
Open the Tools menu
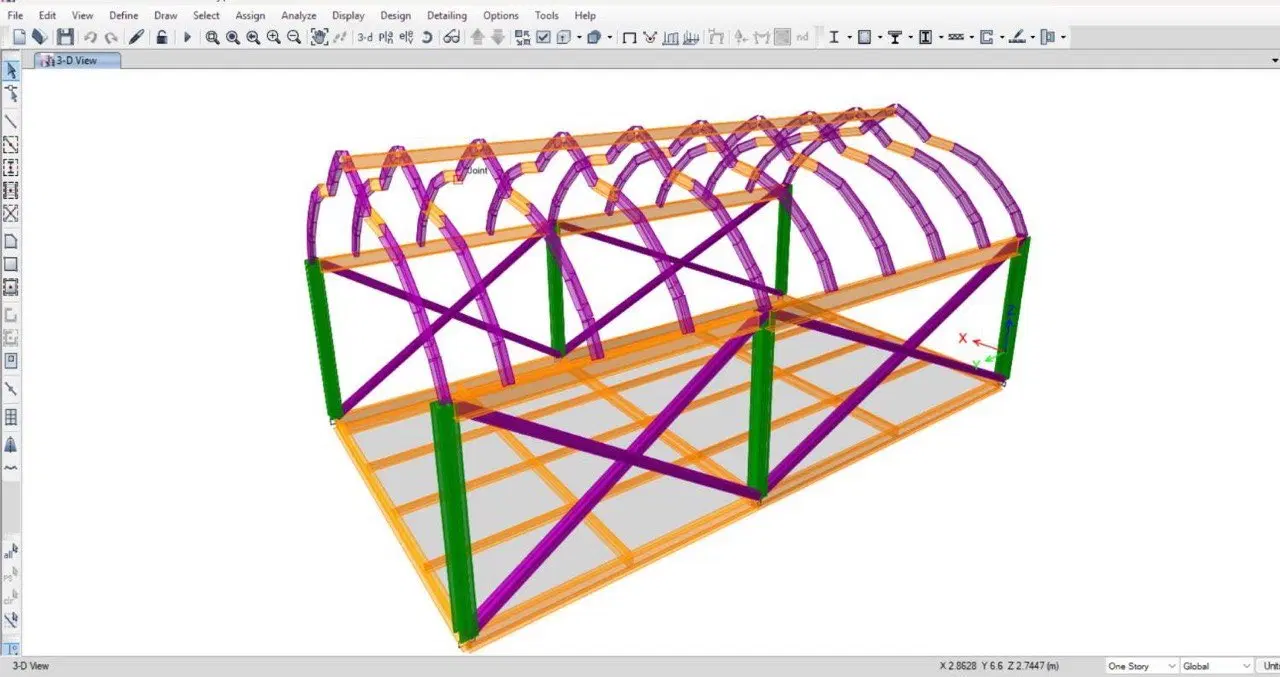click(x=547, y=15)
